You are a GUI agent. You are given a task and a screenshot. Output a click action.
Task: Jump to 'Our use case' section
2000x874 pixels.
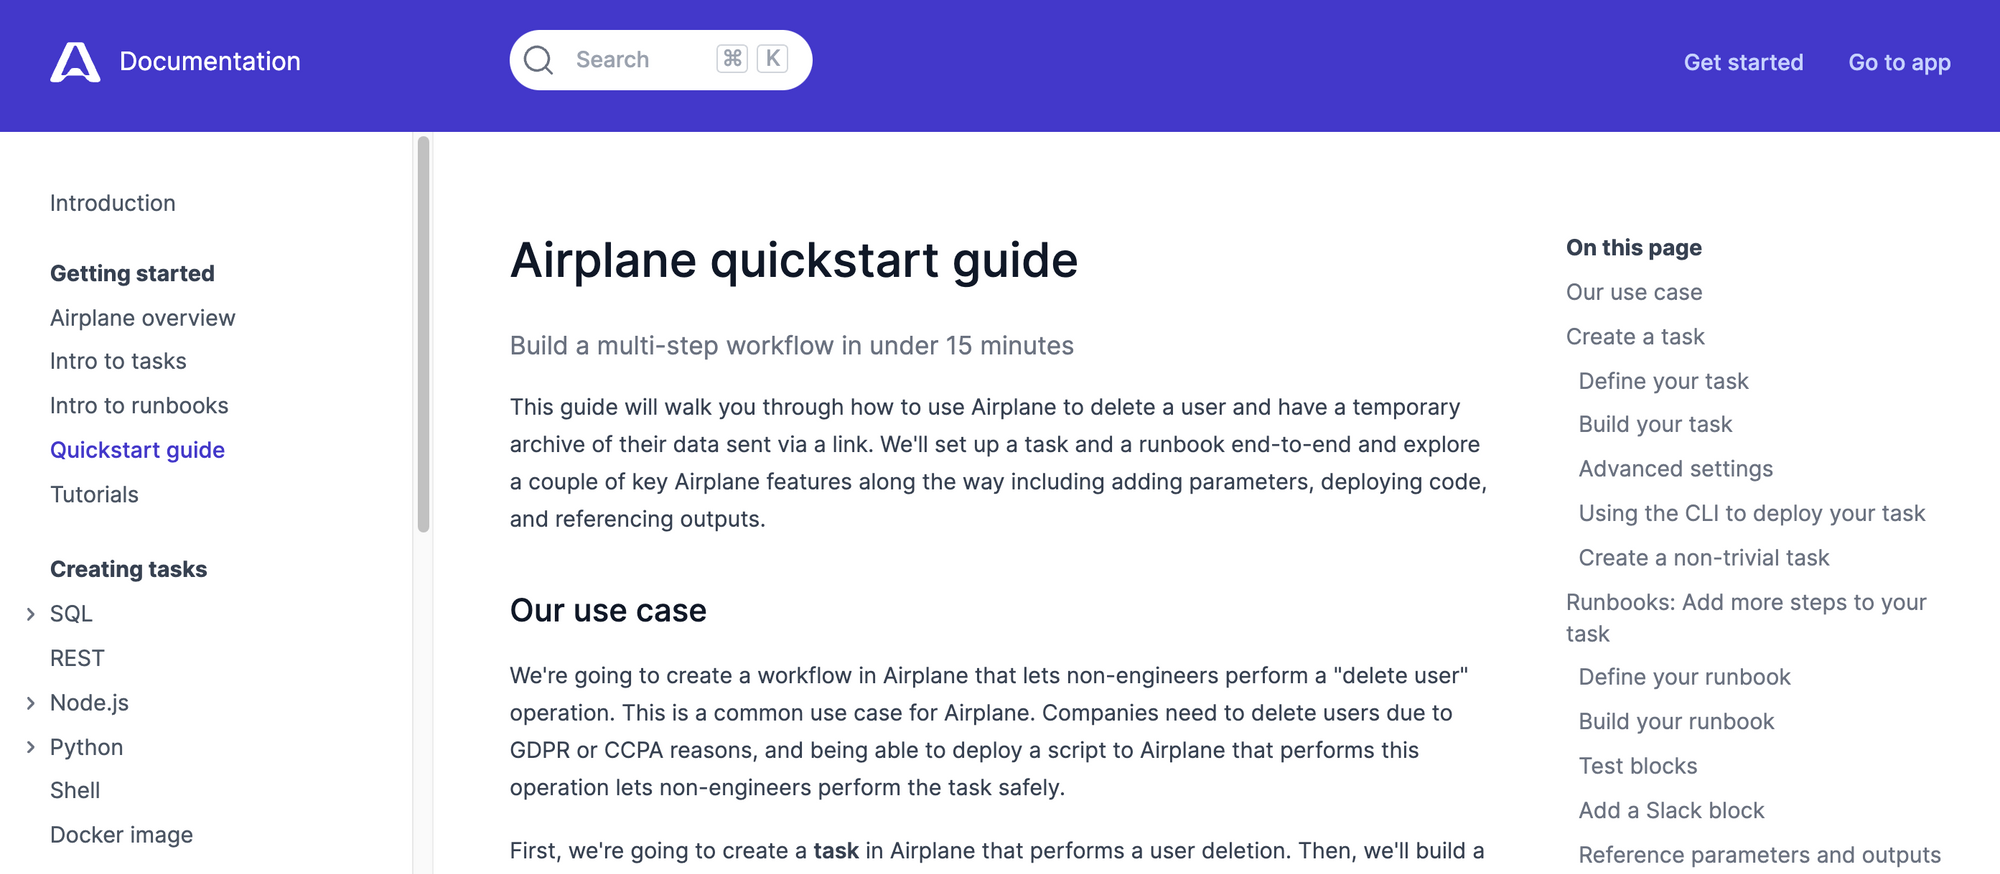click(x=1634, y=292)
